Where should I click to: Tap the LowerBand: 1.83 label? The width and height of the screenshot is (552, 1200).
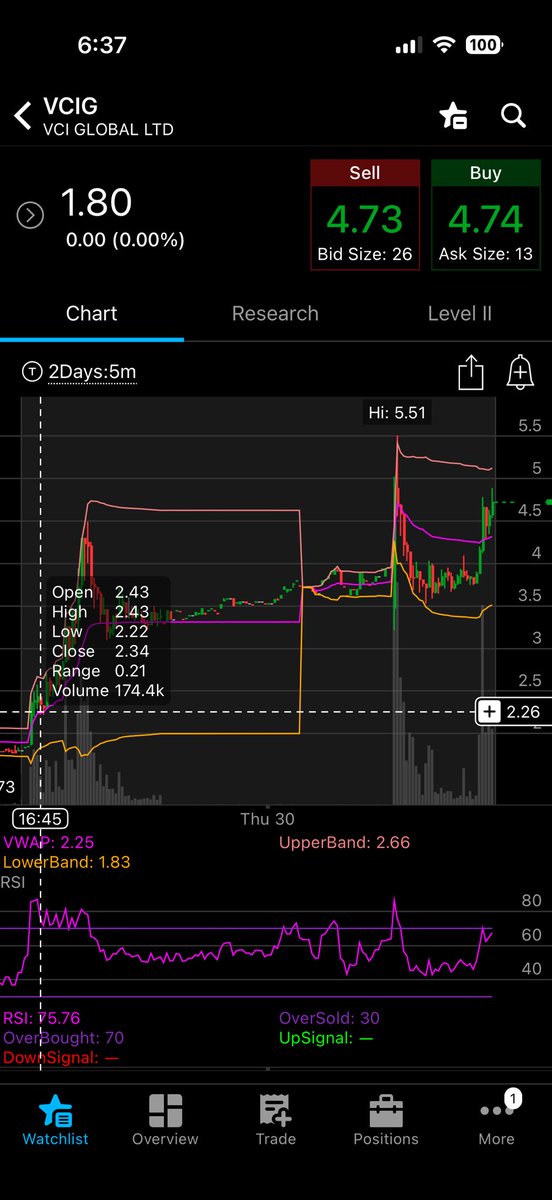[67, 862]
